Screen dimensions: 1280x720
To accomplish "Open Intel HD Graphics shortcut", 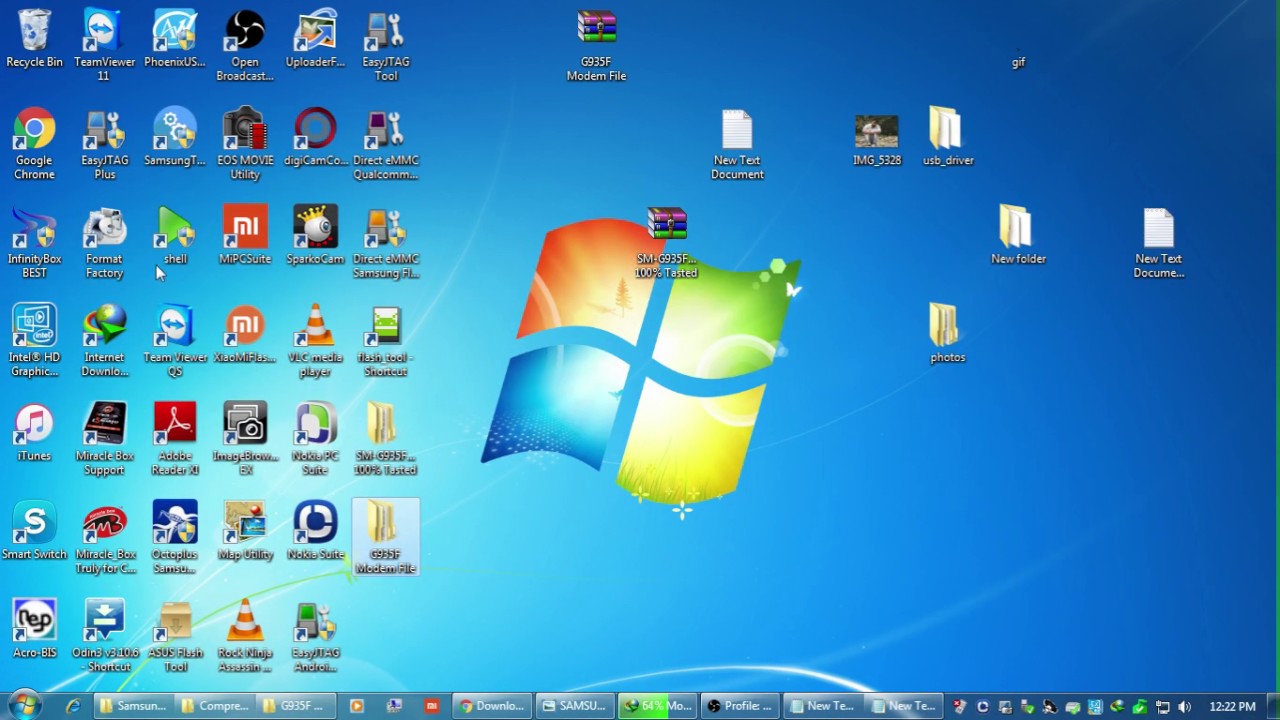I will tap(34, 341).
